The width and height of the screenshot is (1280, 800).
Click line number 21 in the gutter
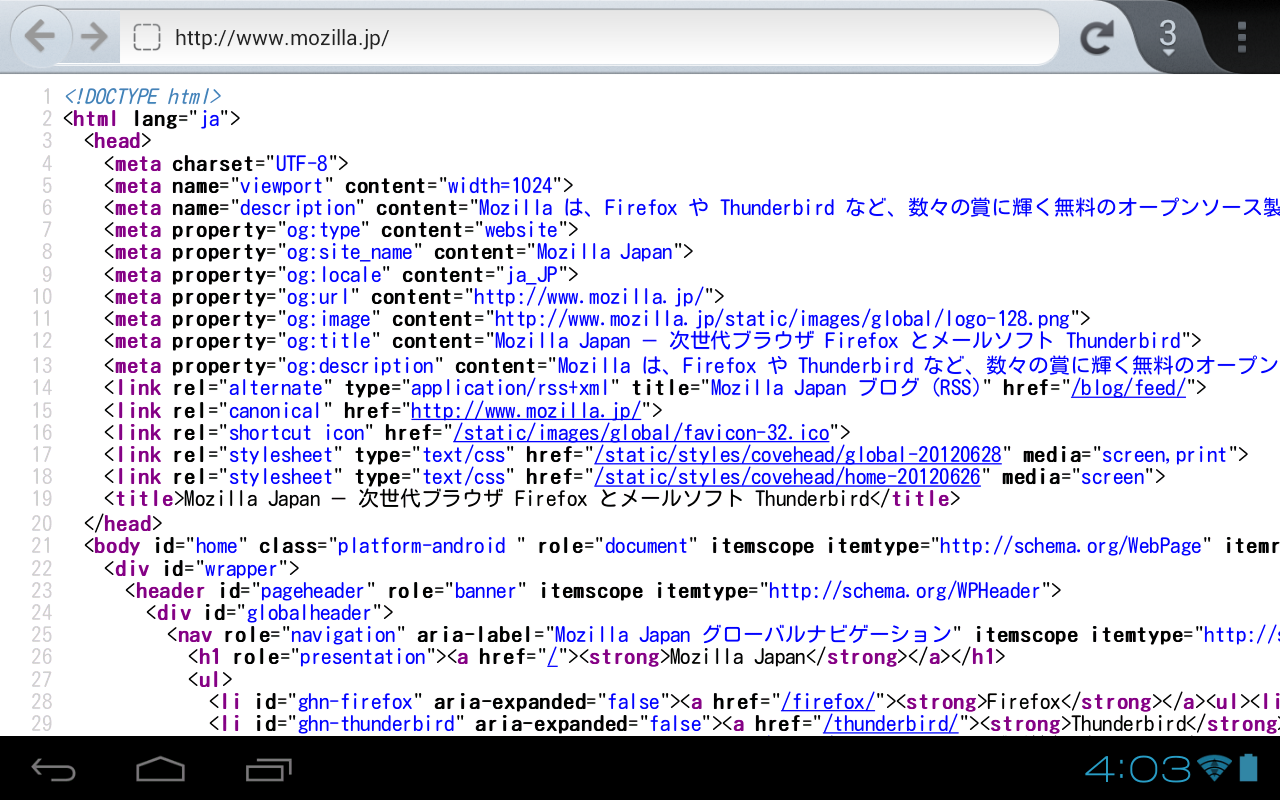coord(41,546)
